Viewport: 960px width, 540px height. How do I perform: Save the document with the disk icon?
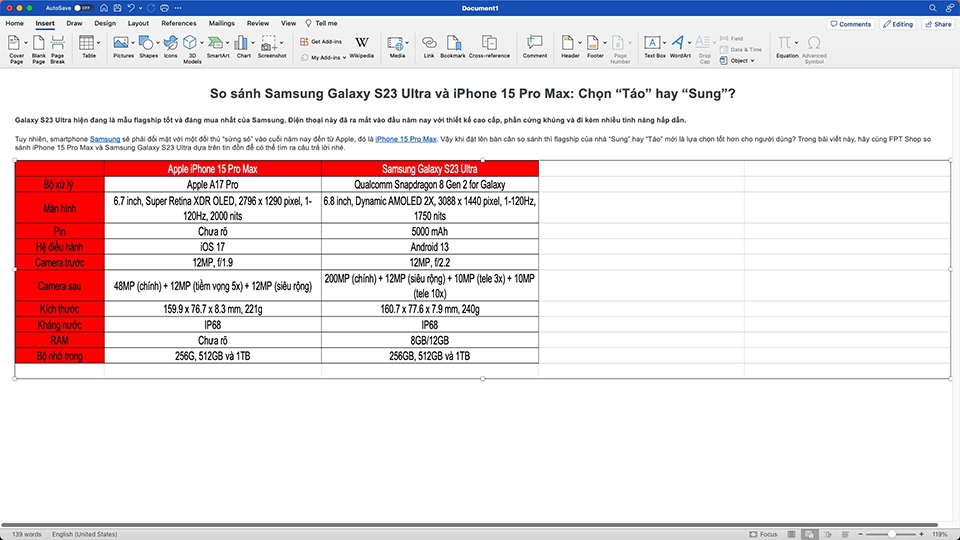click(118, 8)
